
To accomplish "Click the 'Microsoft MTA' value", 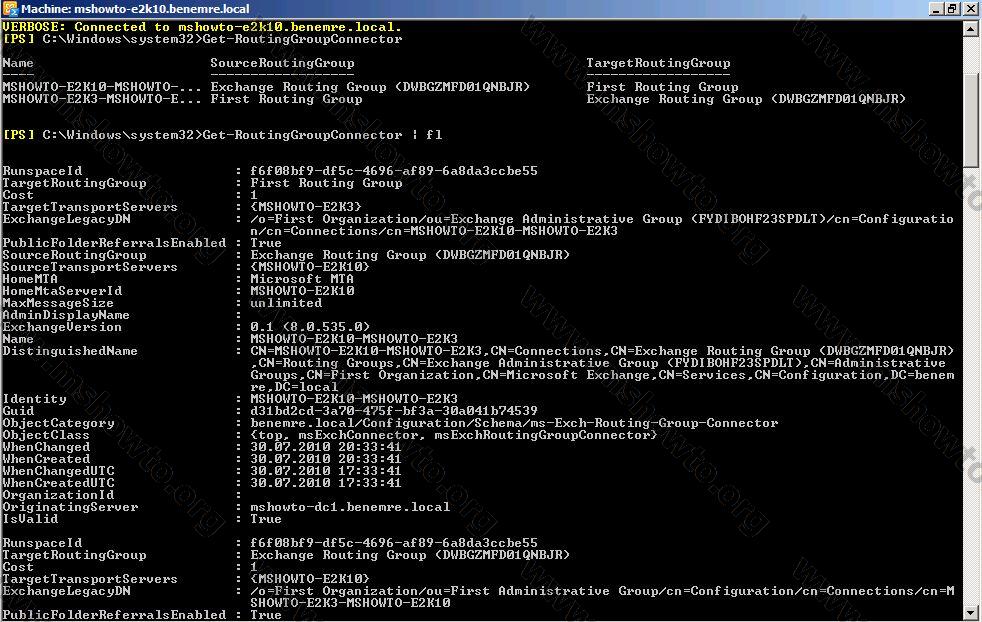I will (302, 279).
